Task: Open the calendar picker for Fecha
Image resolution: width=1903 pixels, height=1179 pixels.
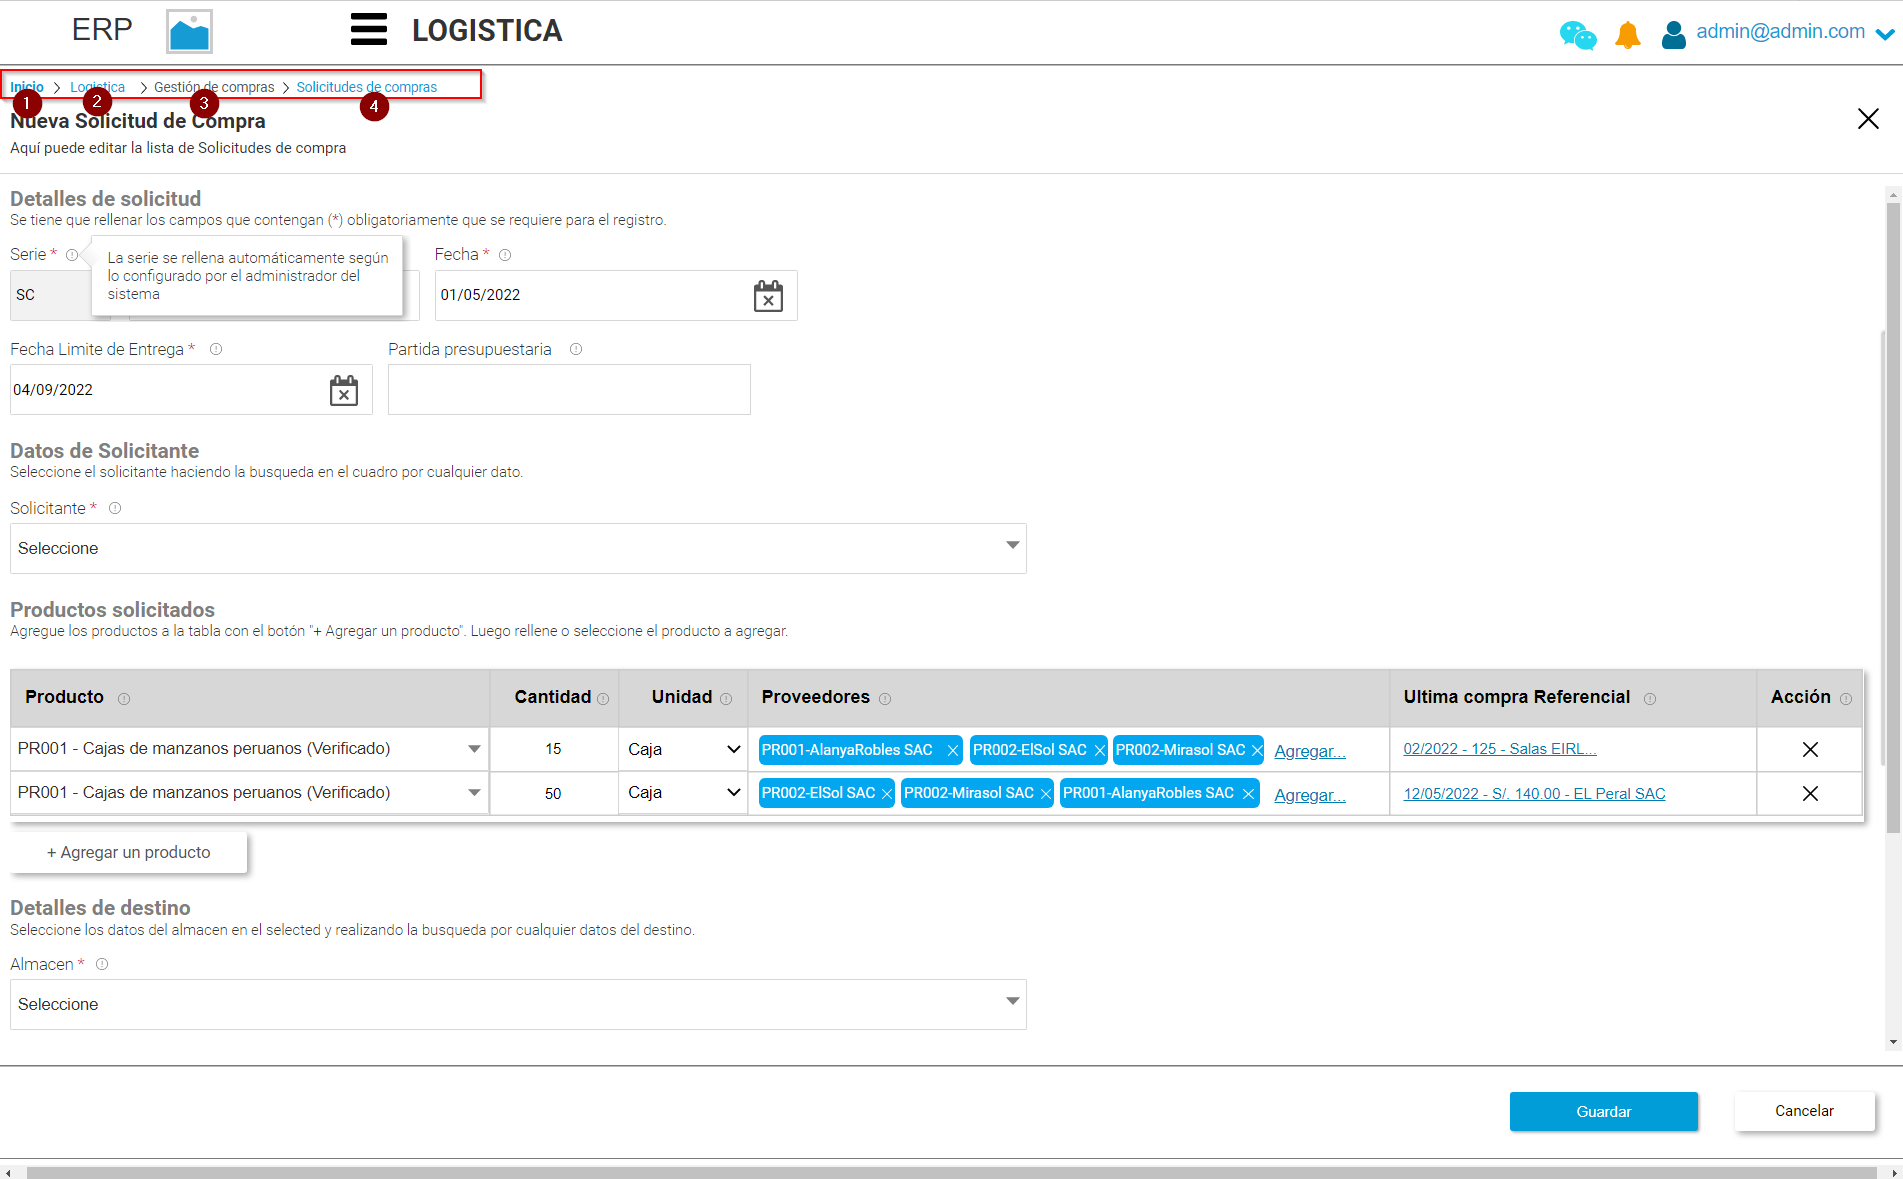Action: pos(768,296)
